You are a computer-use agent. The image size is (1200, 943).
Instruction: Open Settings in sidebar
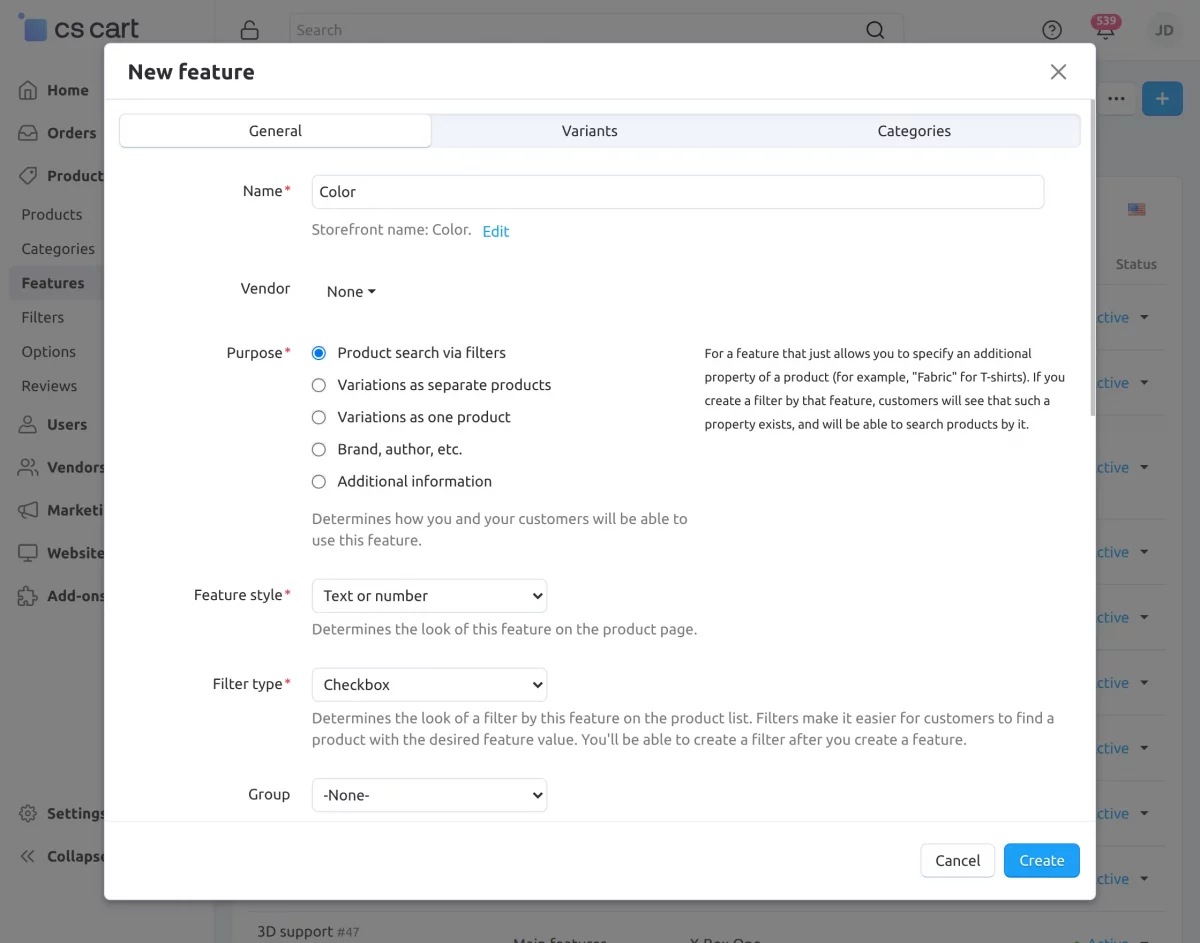61,813
